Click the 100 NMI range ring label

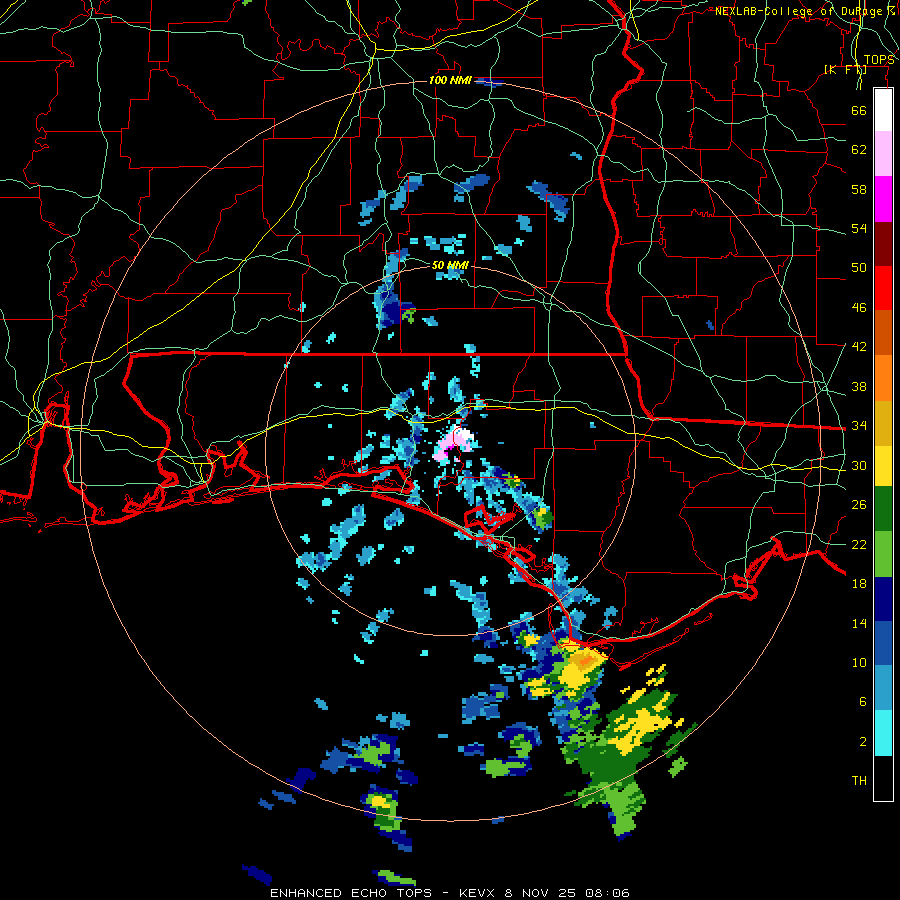(450, 80)
